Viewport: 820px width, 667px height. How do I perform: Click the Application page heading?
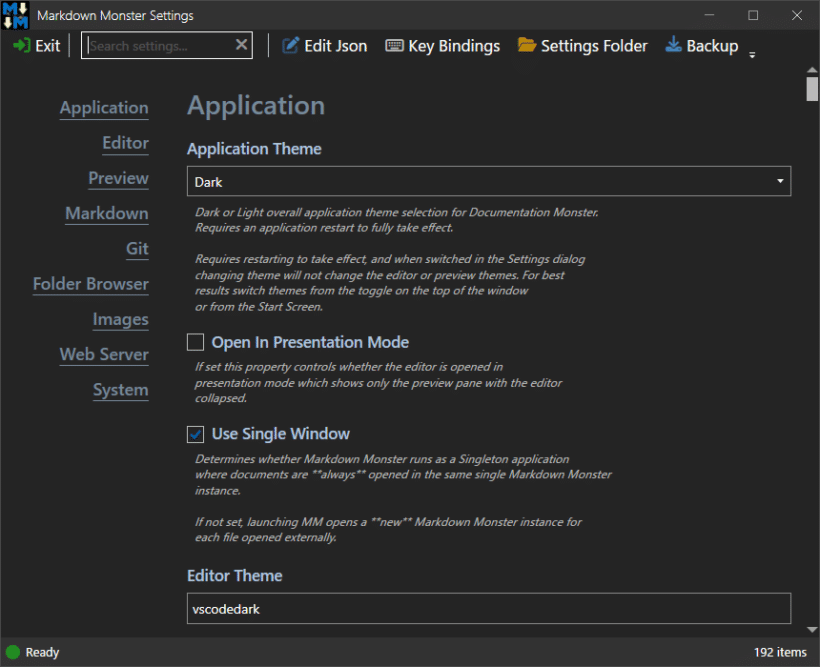click(x=256, y=106)
